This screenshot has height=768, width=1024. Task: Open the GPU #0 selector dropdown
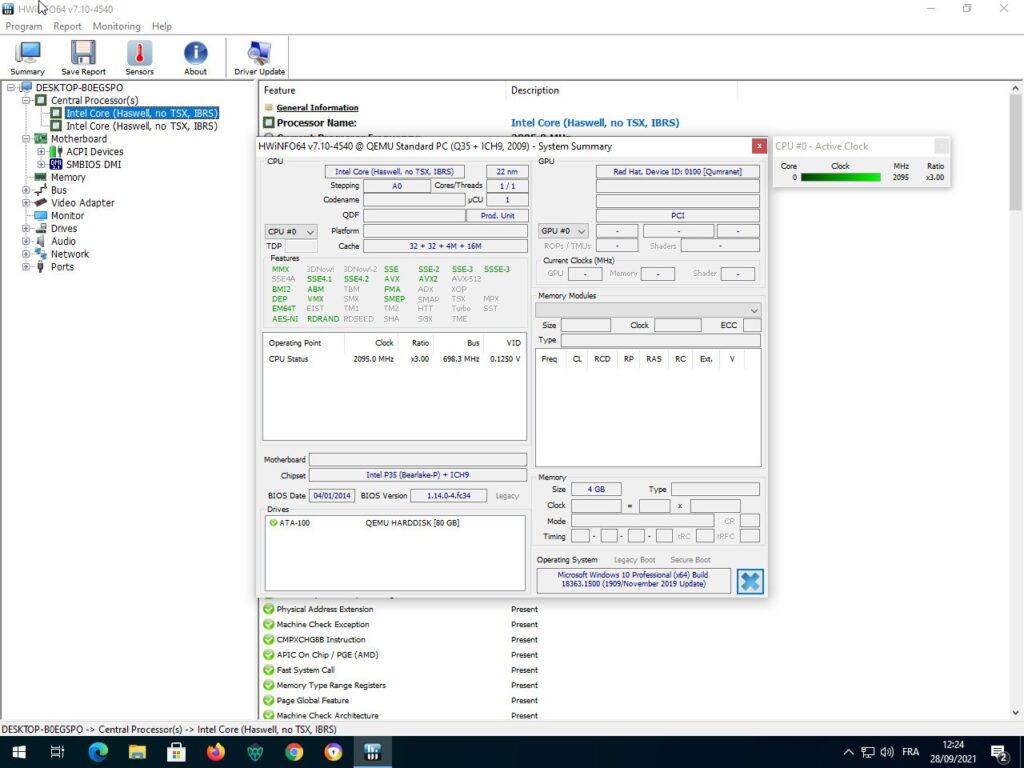point(563,231)
